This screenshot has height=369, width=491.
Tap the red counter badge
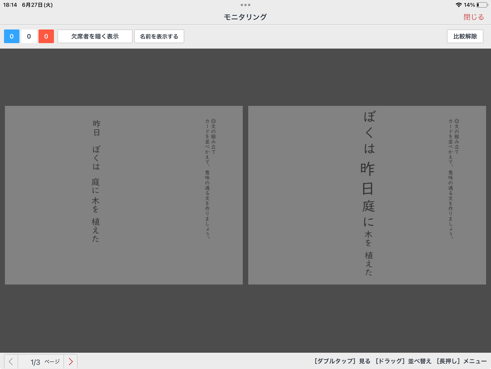[x=46, y=36]
